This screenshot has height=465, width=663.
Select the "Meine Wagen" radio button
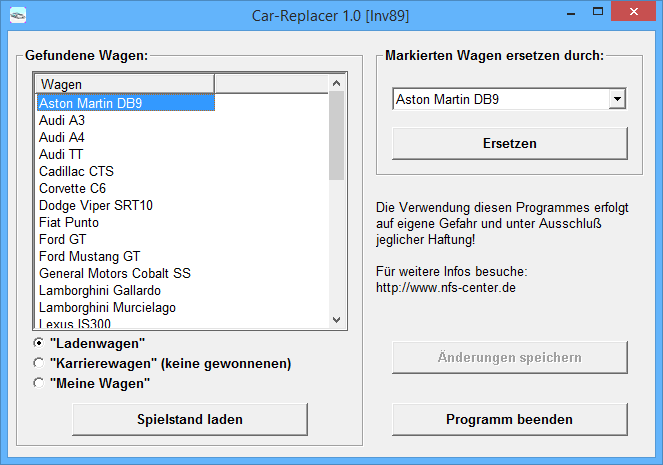tap(39, 383)
